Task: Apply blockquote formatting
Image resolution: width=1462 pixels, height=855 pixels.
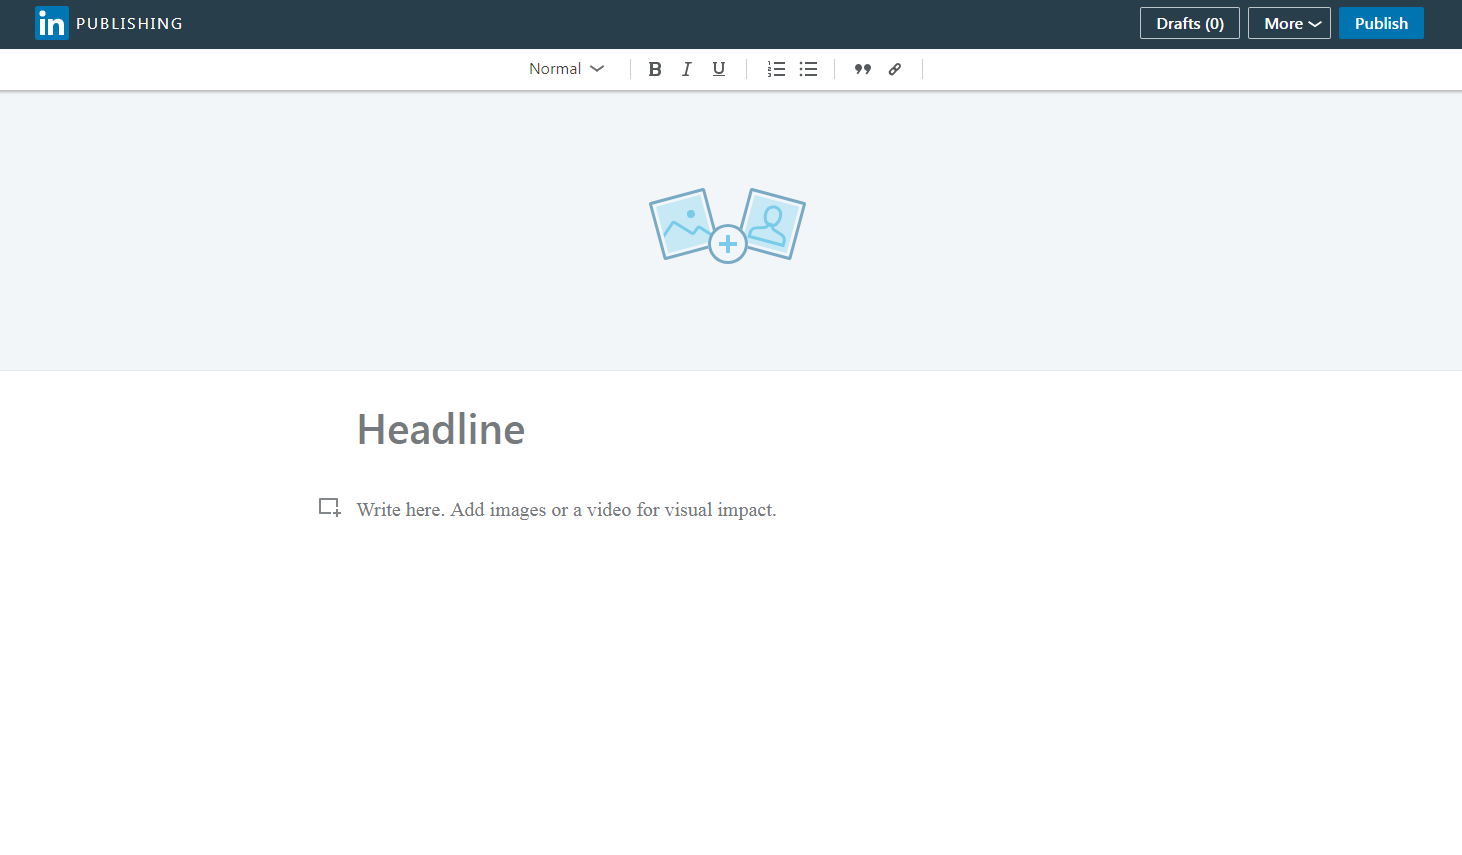Action: pos(863,69)
